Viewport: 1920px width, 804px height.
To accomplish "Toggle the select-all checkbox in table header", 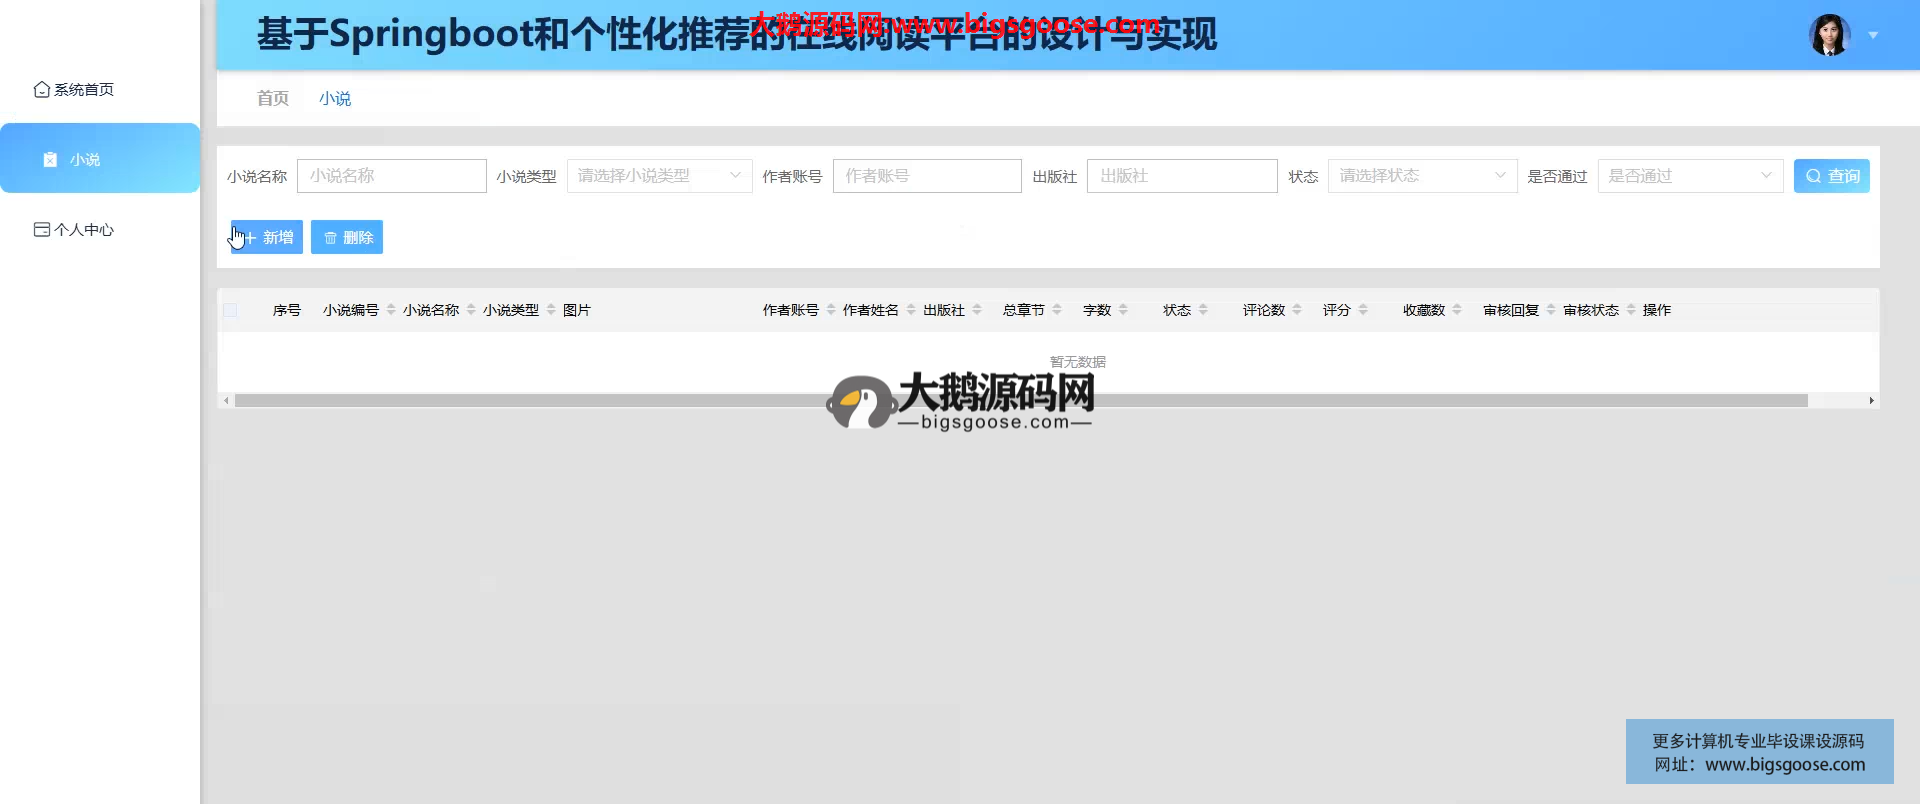I will click(x=230, y=310).
